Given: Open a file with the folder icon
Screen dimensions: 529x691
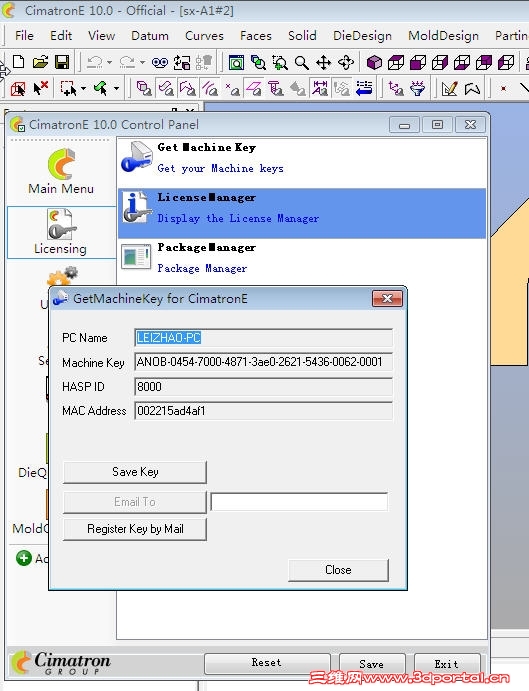Looking at the screenshot, I should (x=40, y=62).
